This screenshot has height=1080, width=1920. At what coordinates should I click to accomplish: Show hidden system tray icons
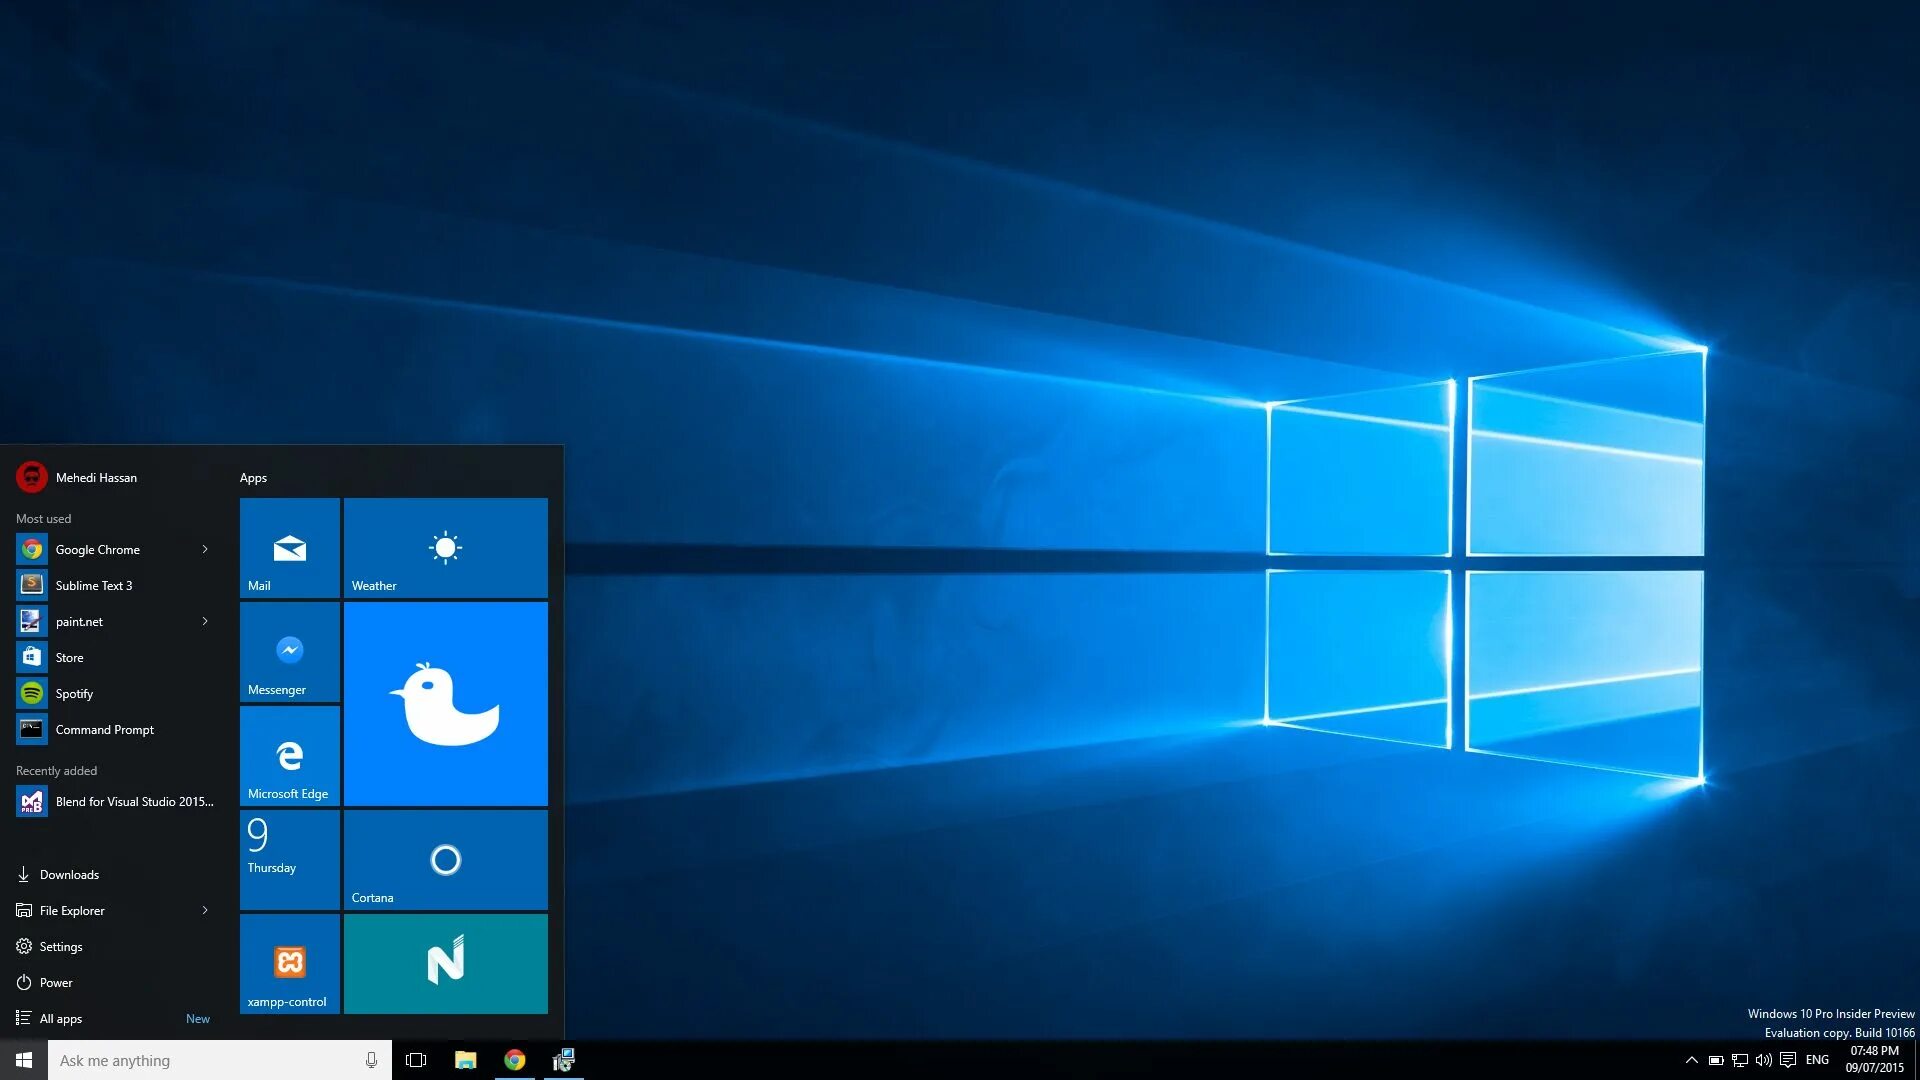click(x=1691, y=1060)
